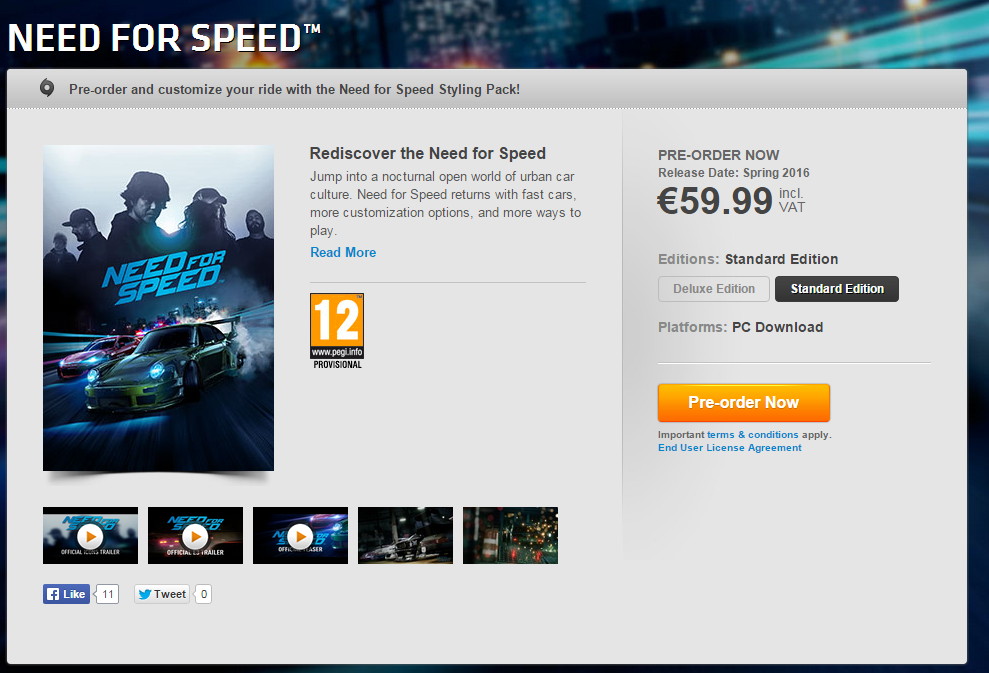Click the Rediscover the Need for Speed heading
989x673 pixels.
[428, 153]
